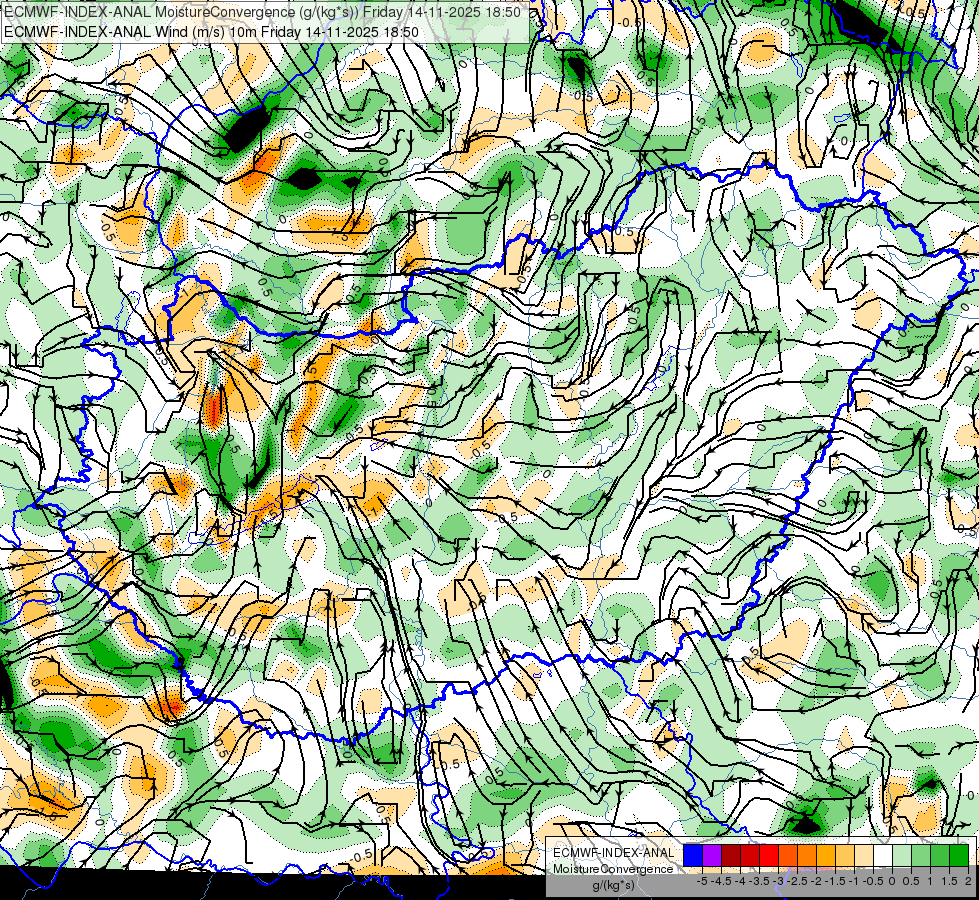The height and width of the screenshot is (900, 979).
Task: Click the legend tick label -3
Action: tap(779, 881)
